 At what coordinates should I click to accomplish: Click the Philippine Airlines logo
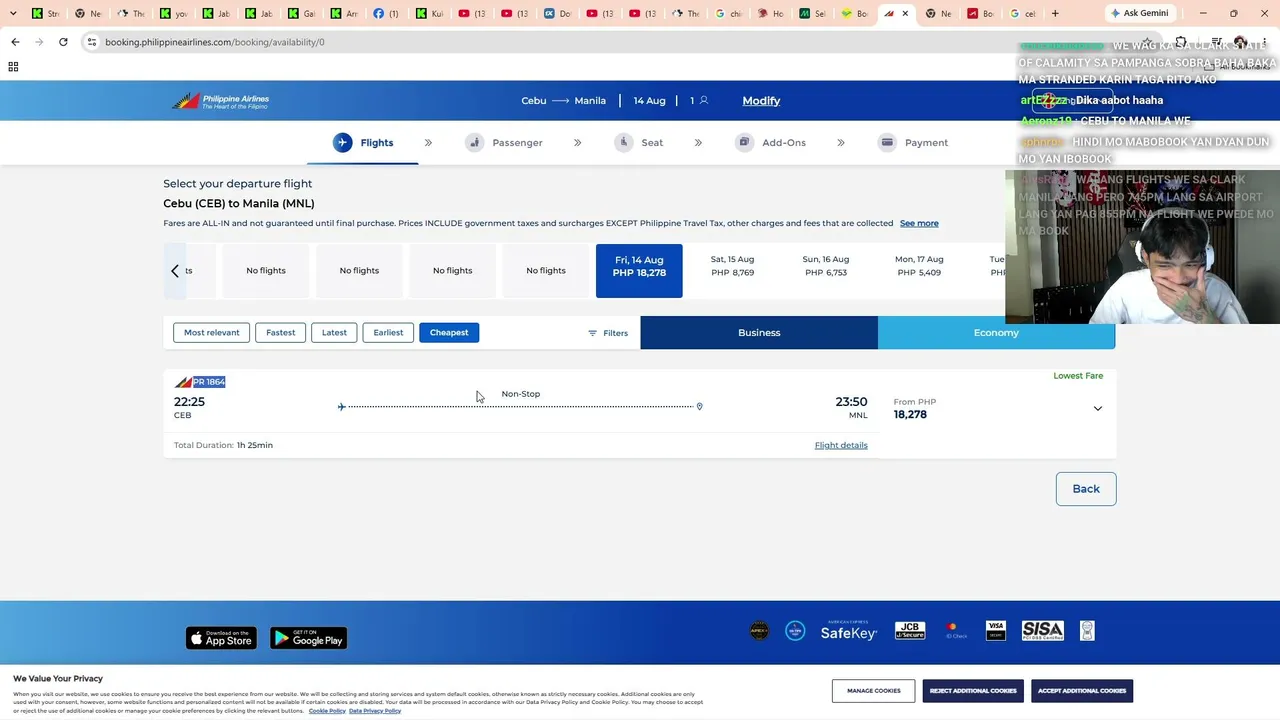click(x=220, y=101)
